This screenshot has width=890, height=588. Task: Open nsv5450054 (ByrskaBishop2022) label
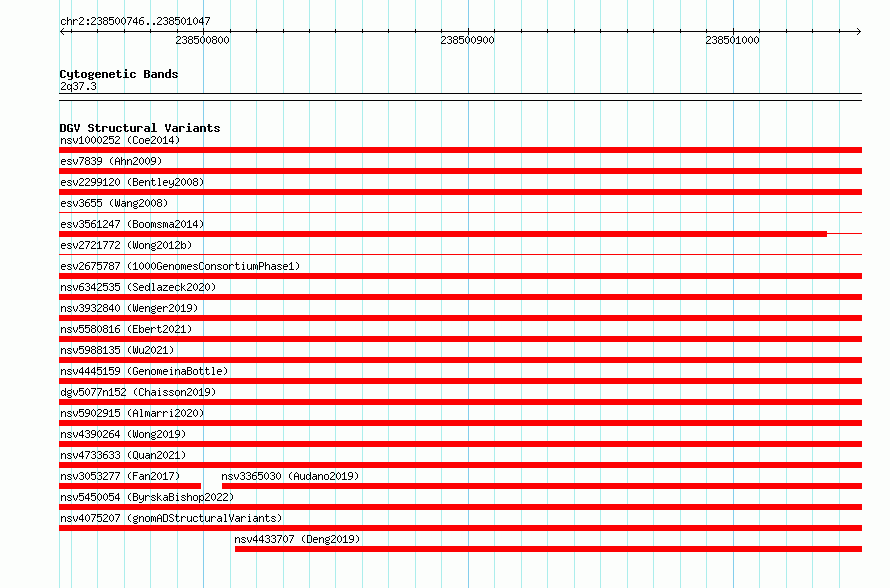(x=147, y=497)
